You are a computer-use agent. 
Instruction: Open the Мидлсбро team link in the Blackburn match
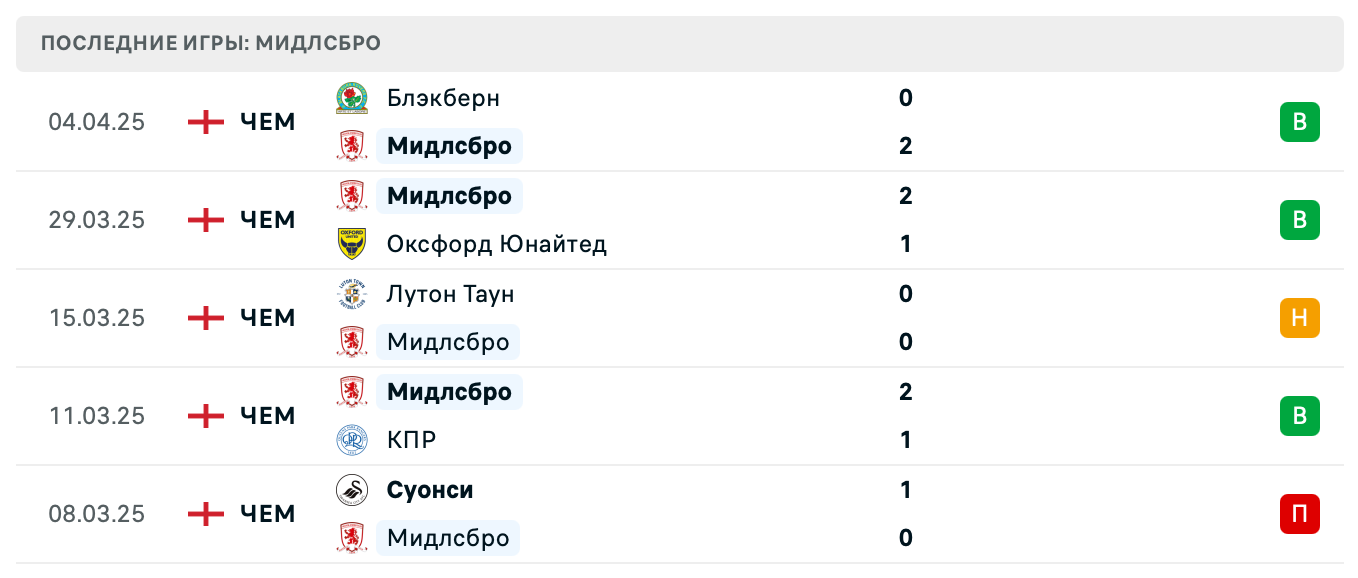point(449,146)
